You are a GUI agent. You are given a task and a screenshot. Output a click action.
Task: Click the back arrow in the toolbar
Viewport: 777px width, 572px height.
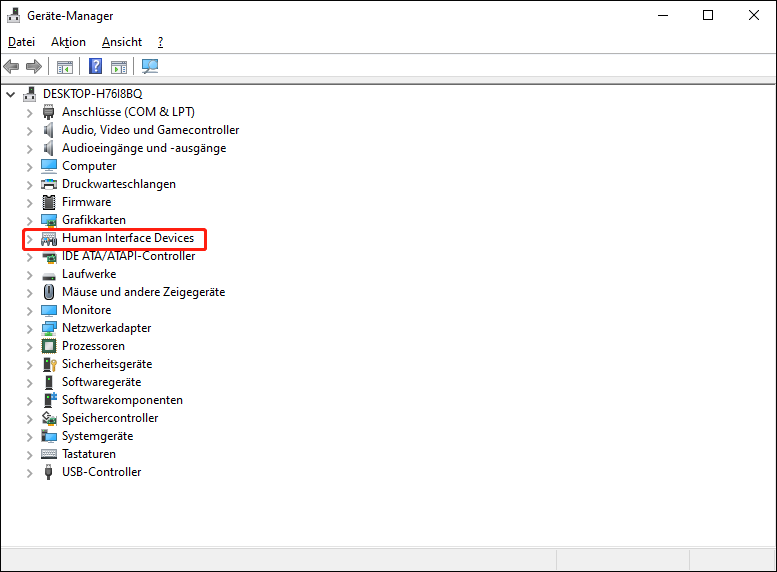[12, 67]
